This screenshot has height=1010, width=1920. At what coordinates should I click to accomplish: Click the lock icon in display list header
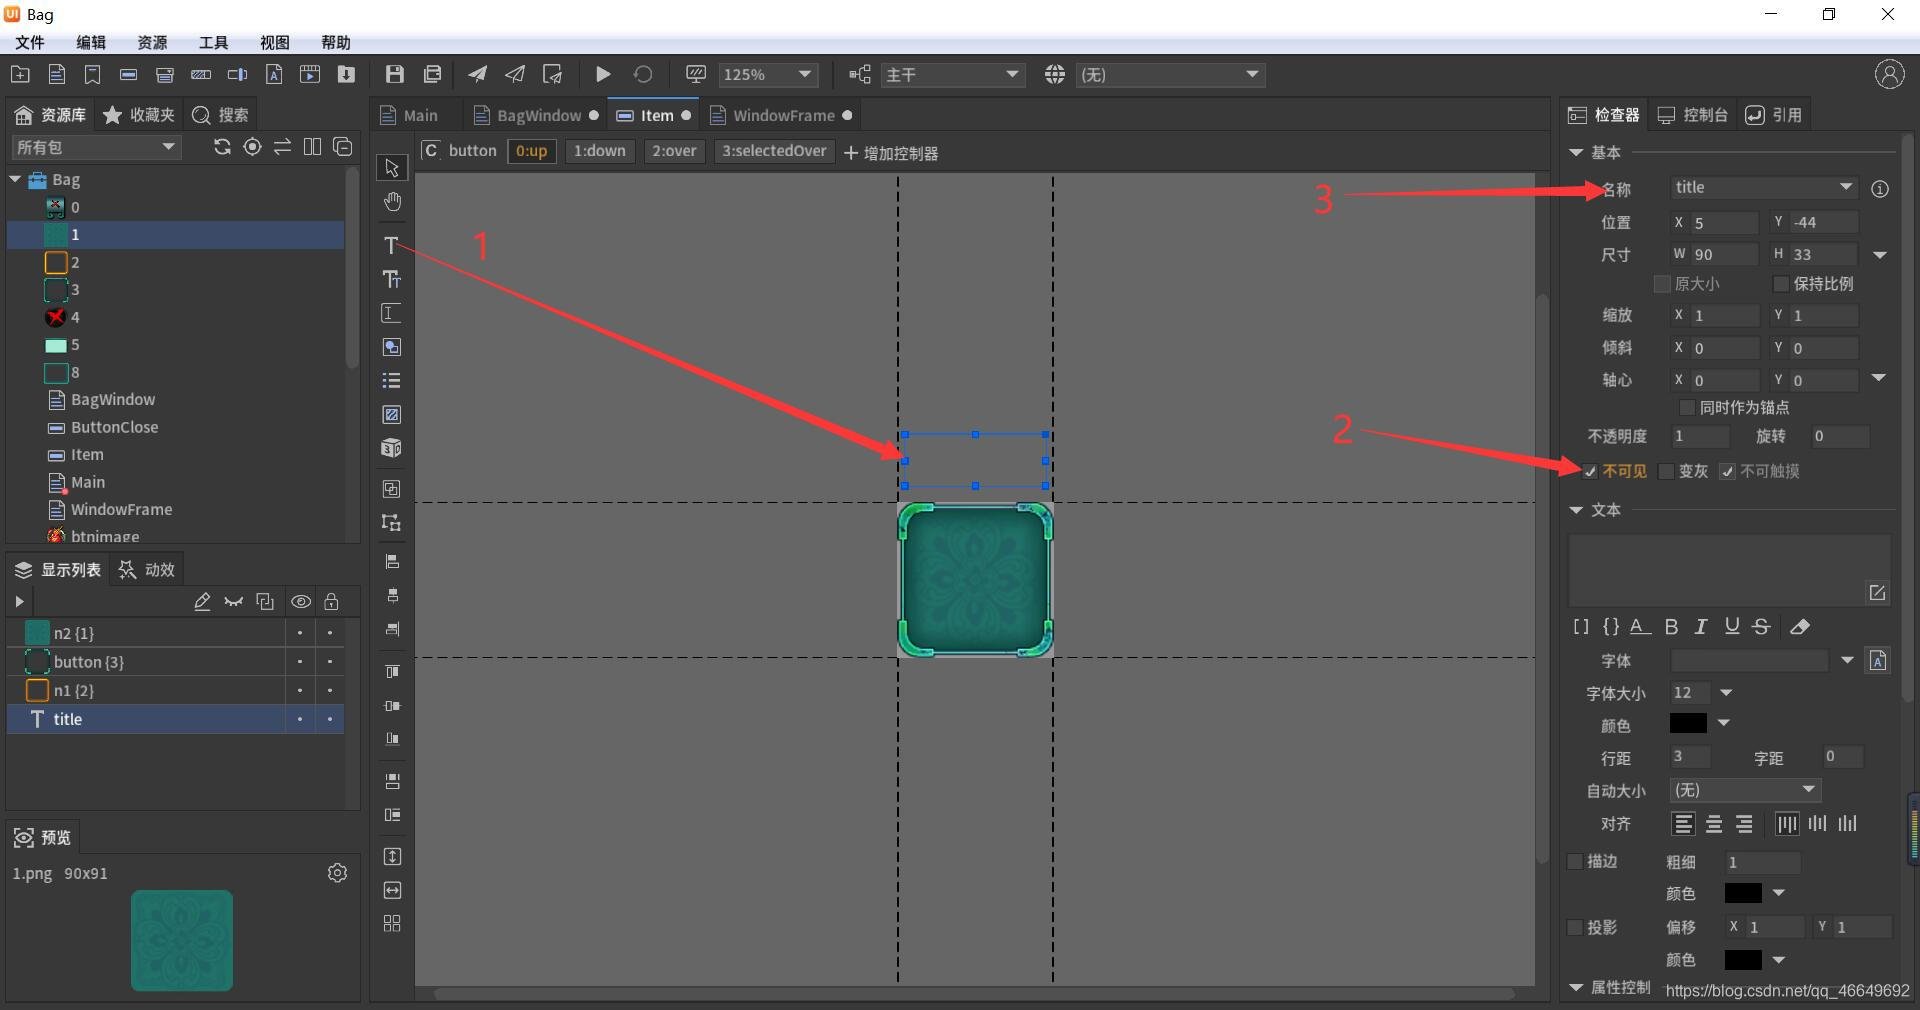point(331,602)
